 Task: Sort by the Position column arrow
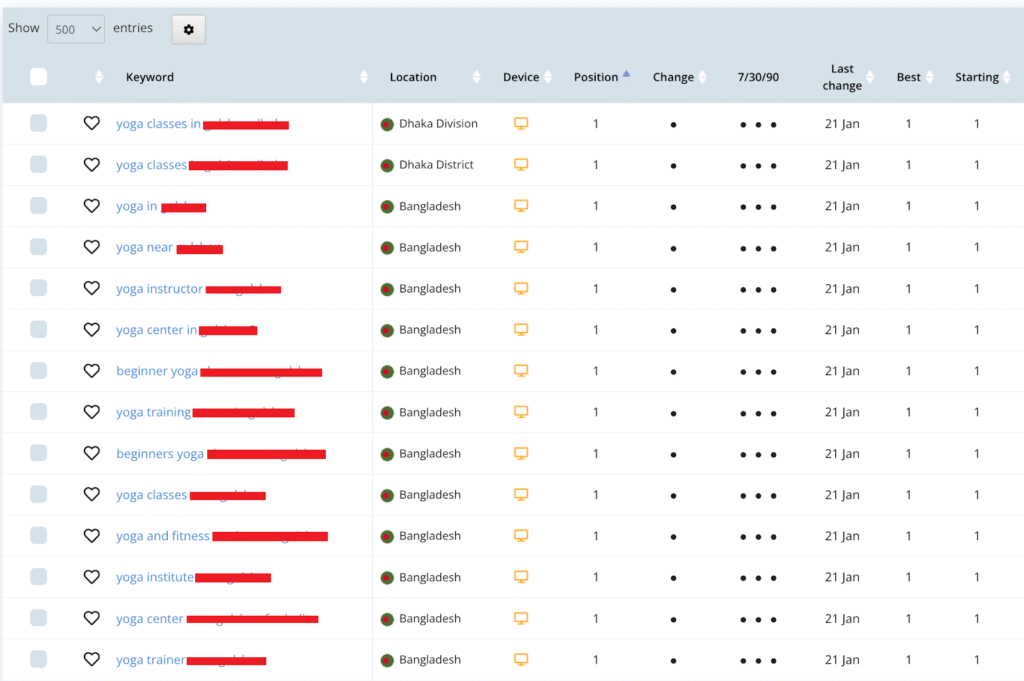pyautogui.click(x=626, y=73)
